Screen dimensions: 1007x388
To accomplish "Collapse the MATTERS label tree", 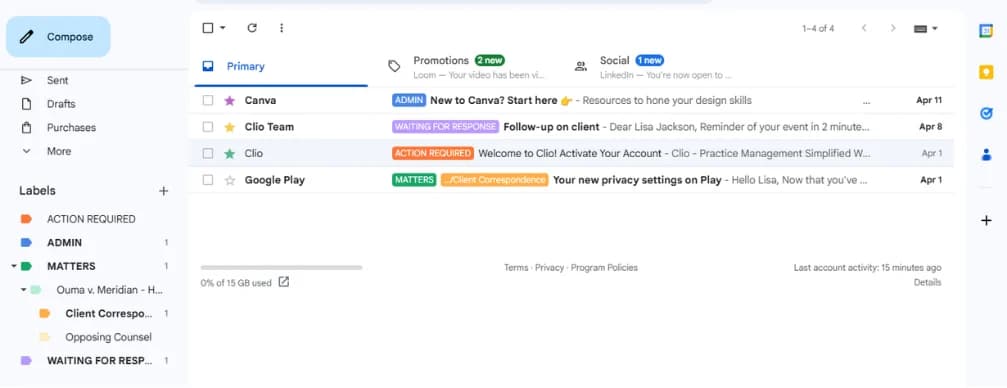I will click(x=13, y=266).
